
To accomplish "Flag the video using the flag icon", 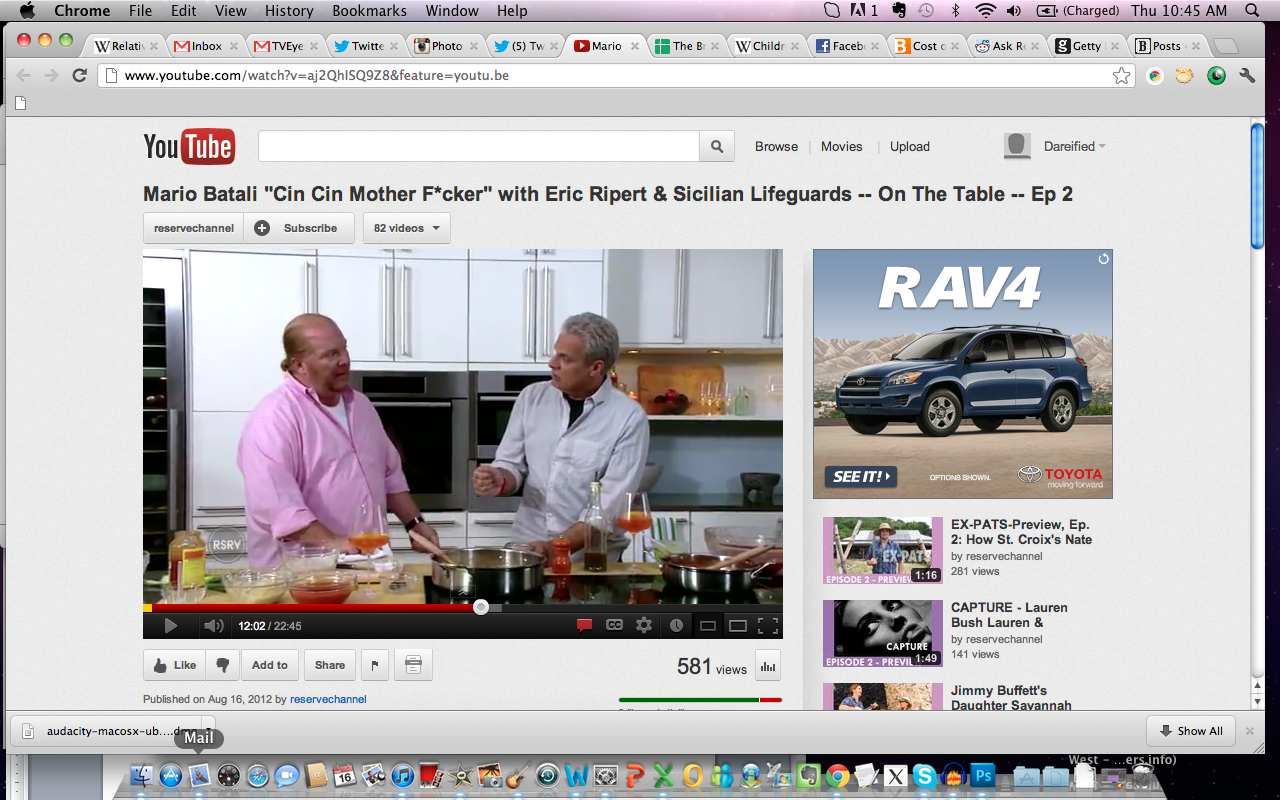I will coord(374,665).
